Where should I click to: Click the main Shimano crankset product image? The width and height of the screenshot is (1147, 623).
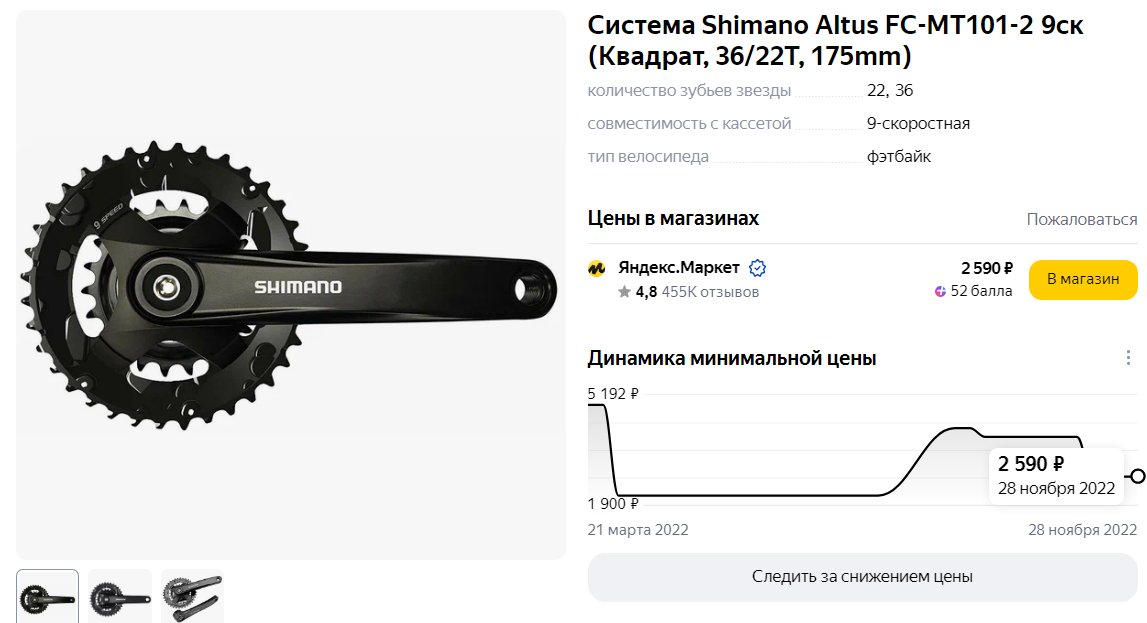coord(290,285)
